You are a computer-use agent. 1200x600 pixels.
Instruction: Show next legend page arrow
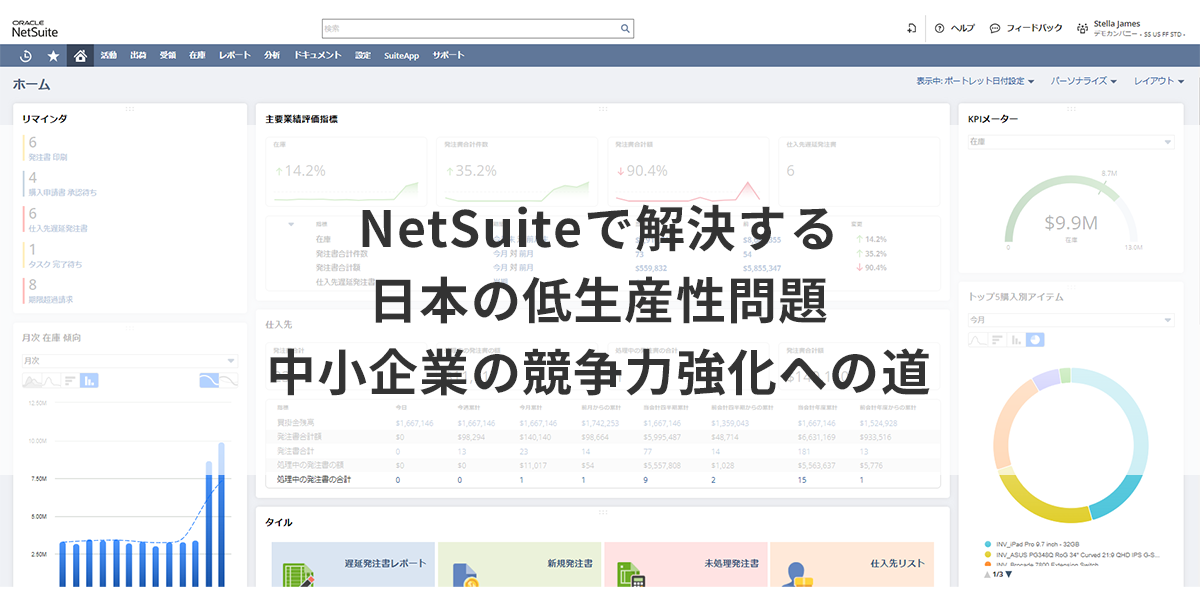(1008, 575)
